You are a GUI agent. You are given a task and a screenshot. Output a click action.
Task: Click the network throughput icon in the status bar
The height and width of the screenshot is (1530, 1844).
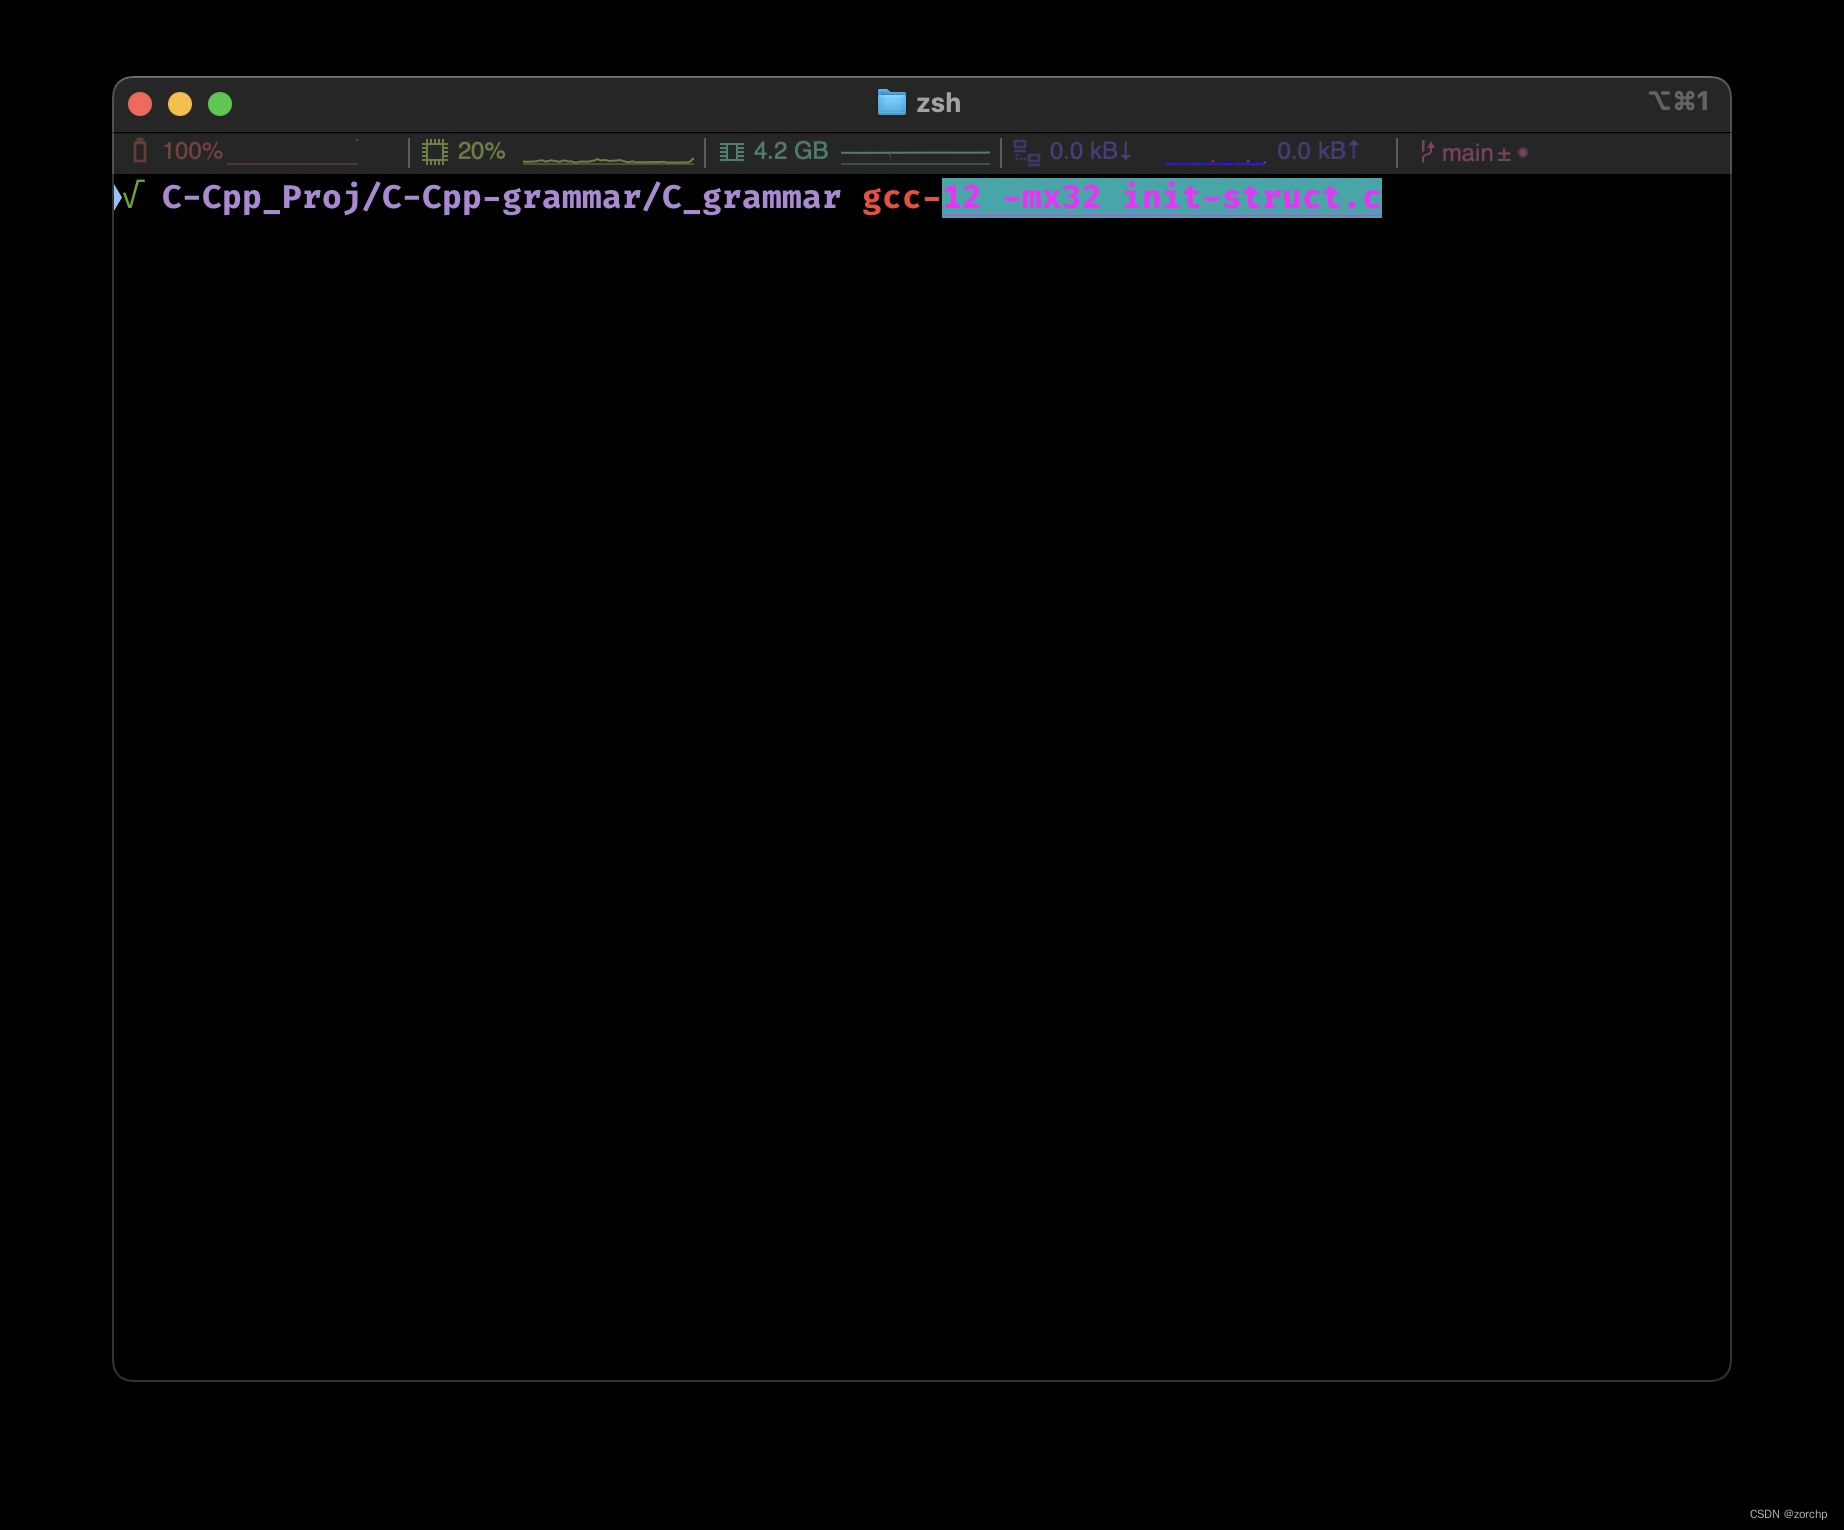pos(1027,152)
